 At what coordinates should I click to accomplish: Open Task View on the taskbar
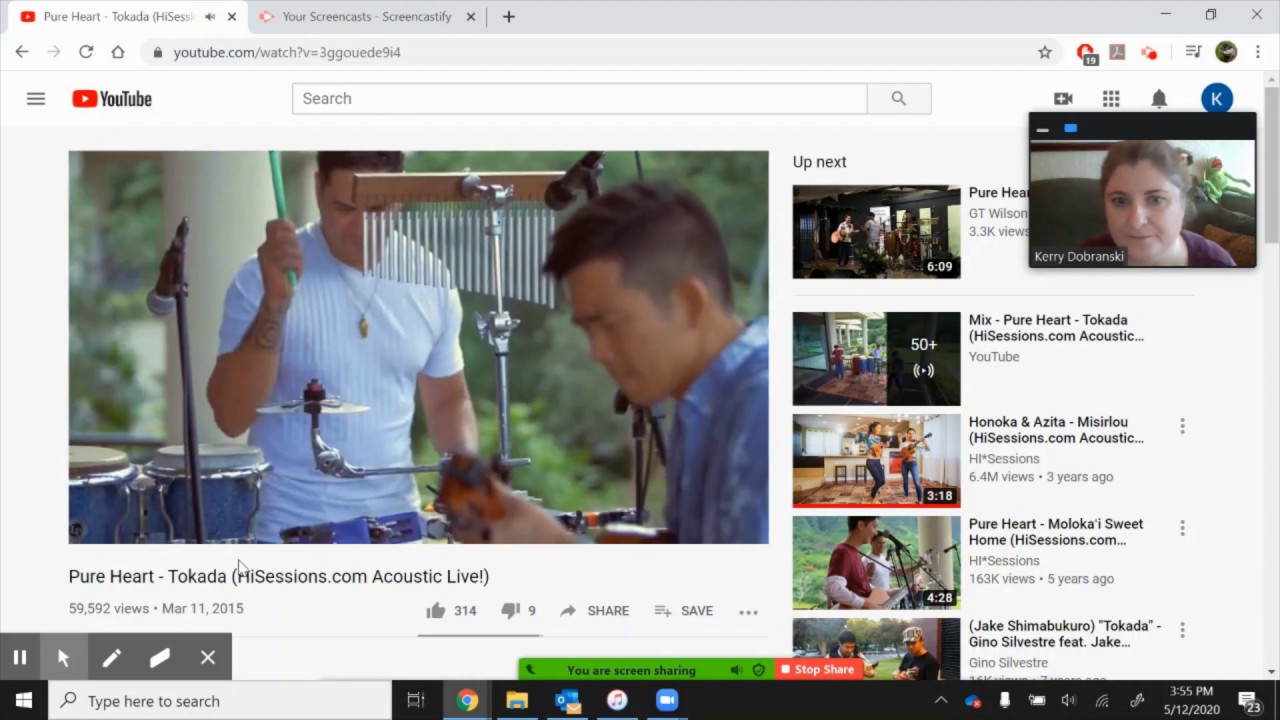(416, 701)
